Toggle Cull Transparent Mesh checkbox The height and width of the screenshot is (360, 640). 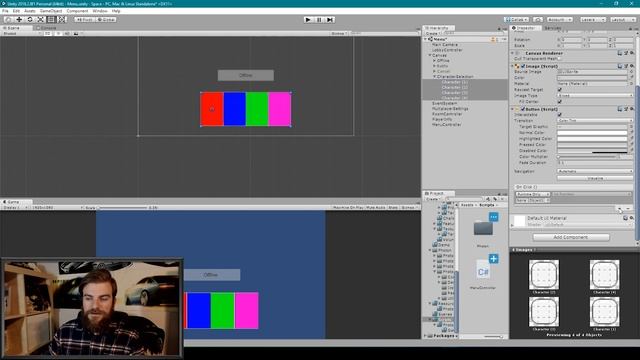[x=560, y=59]
